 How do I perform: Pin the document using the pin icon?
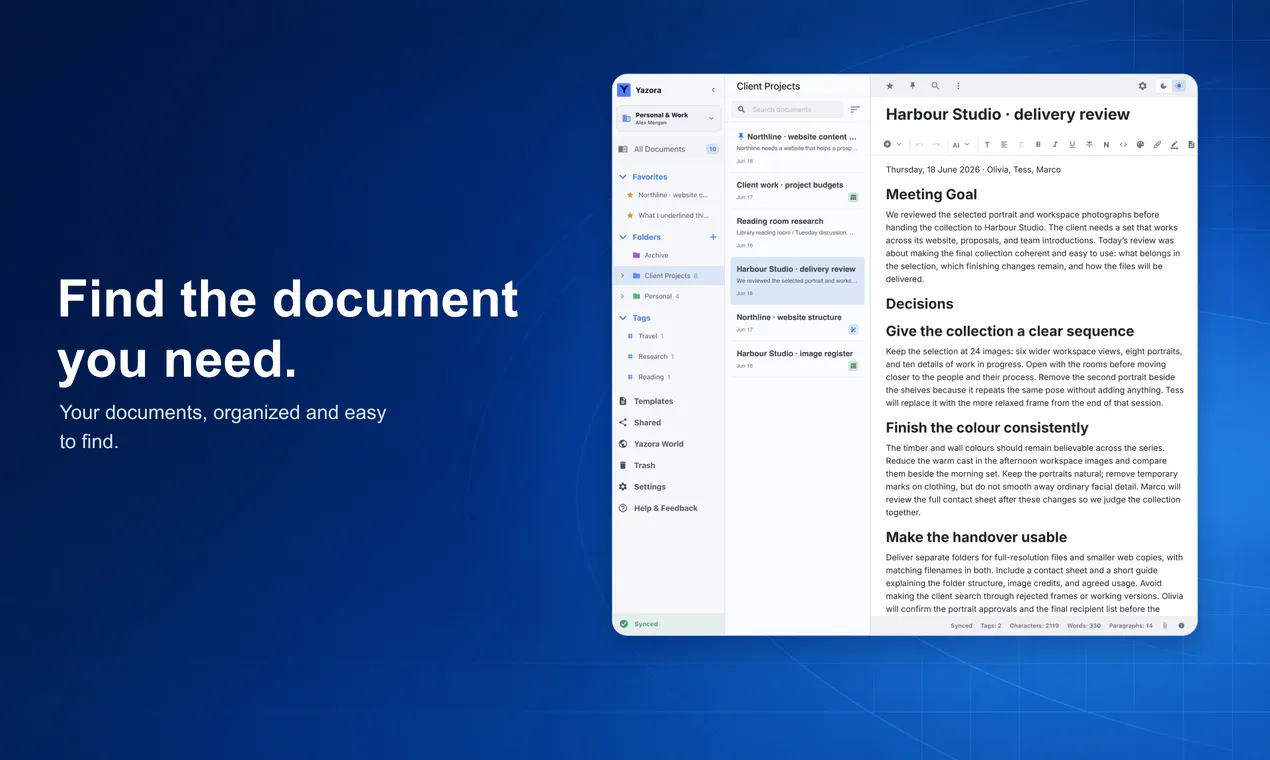click(x=912, y=86)
